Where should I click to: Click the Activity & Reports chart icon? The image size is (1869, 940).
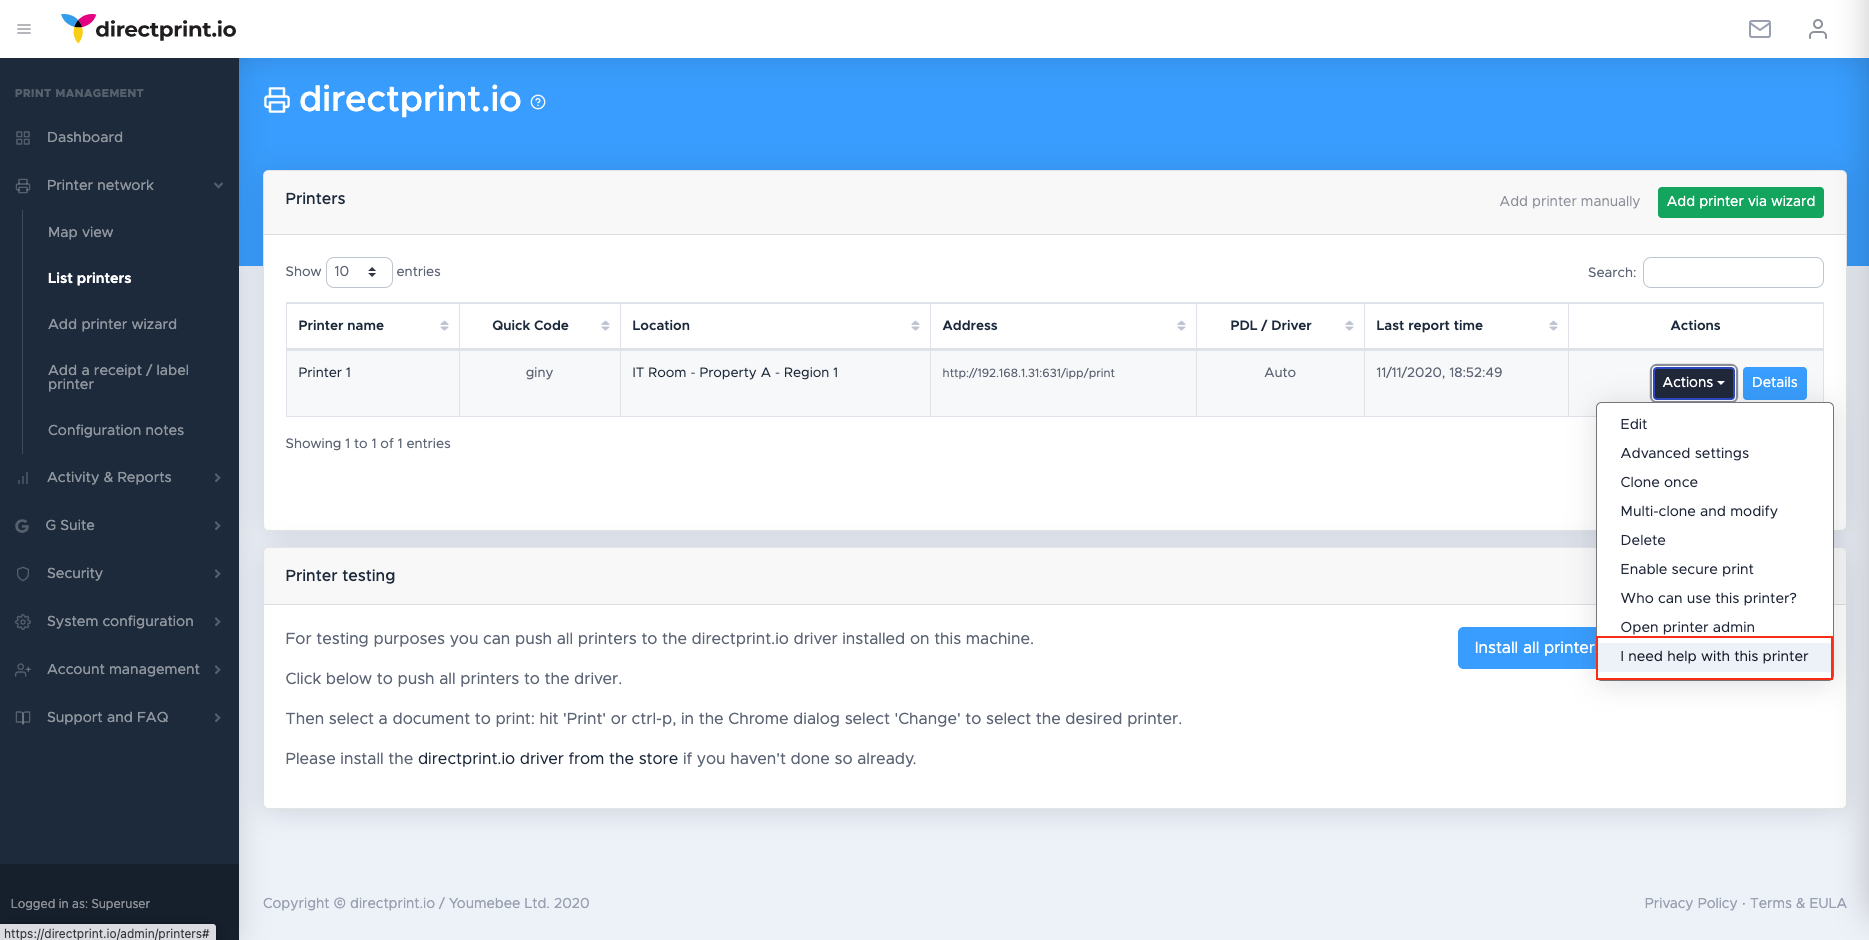(x=23, y=478)
